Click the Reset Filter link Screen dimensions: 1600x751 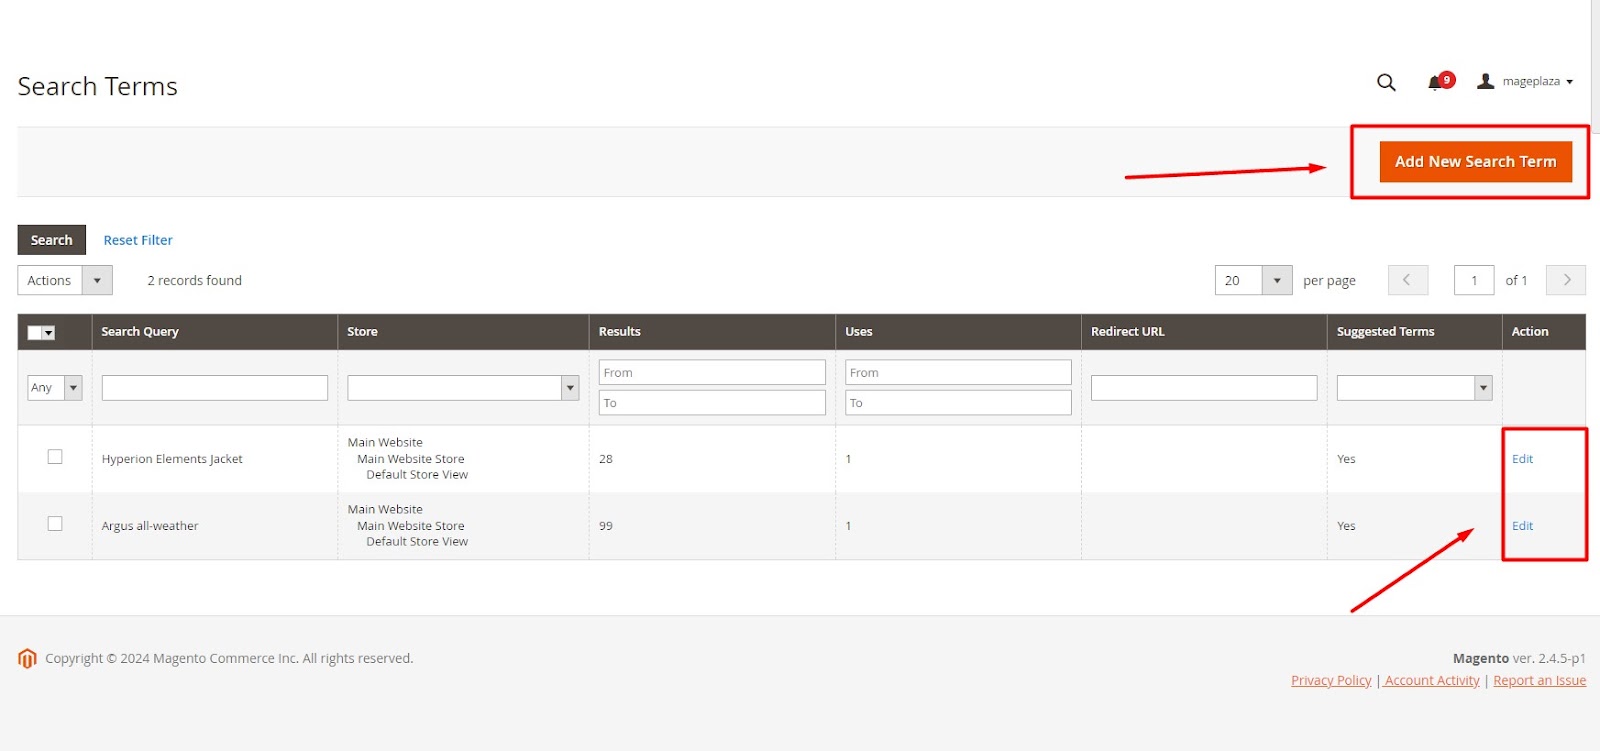point(138,240)
